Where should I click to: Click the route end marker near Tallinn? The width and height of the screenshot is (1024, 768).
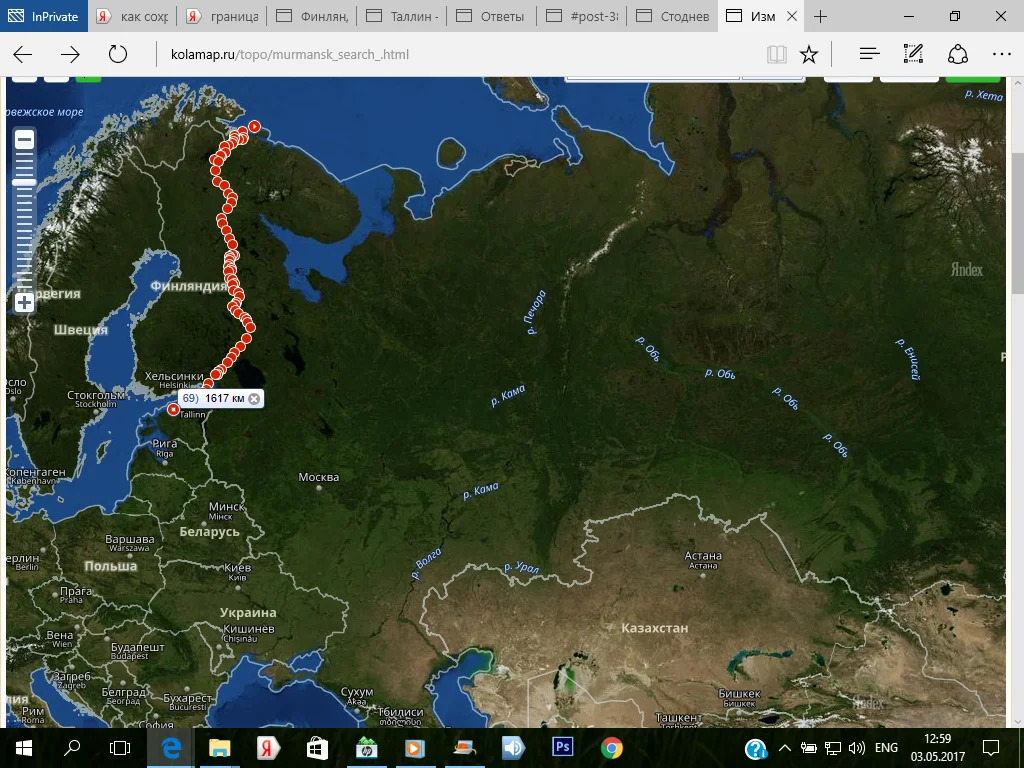click(x=173, y=409)
